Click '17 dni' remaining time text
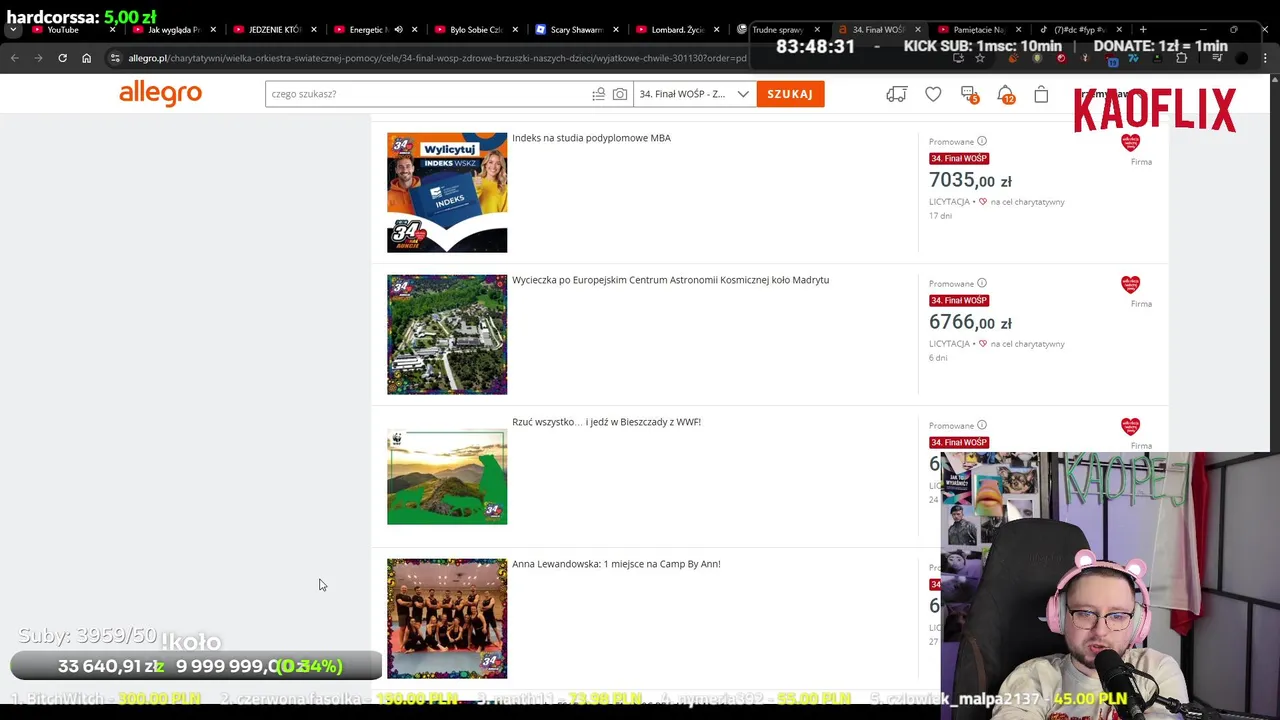The width and height of the screenshot is (1280, 720). [x=940, y=216]
